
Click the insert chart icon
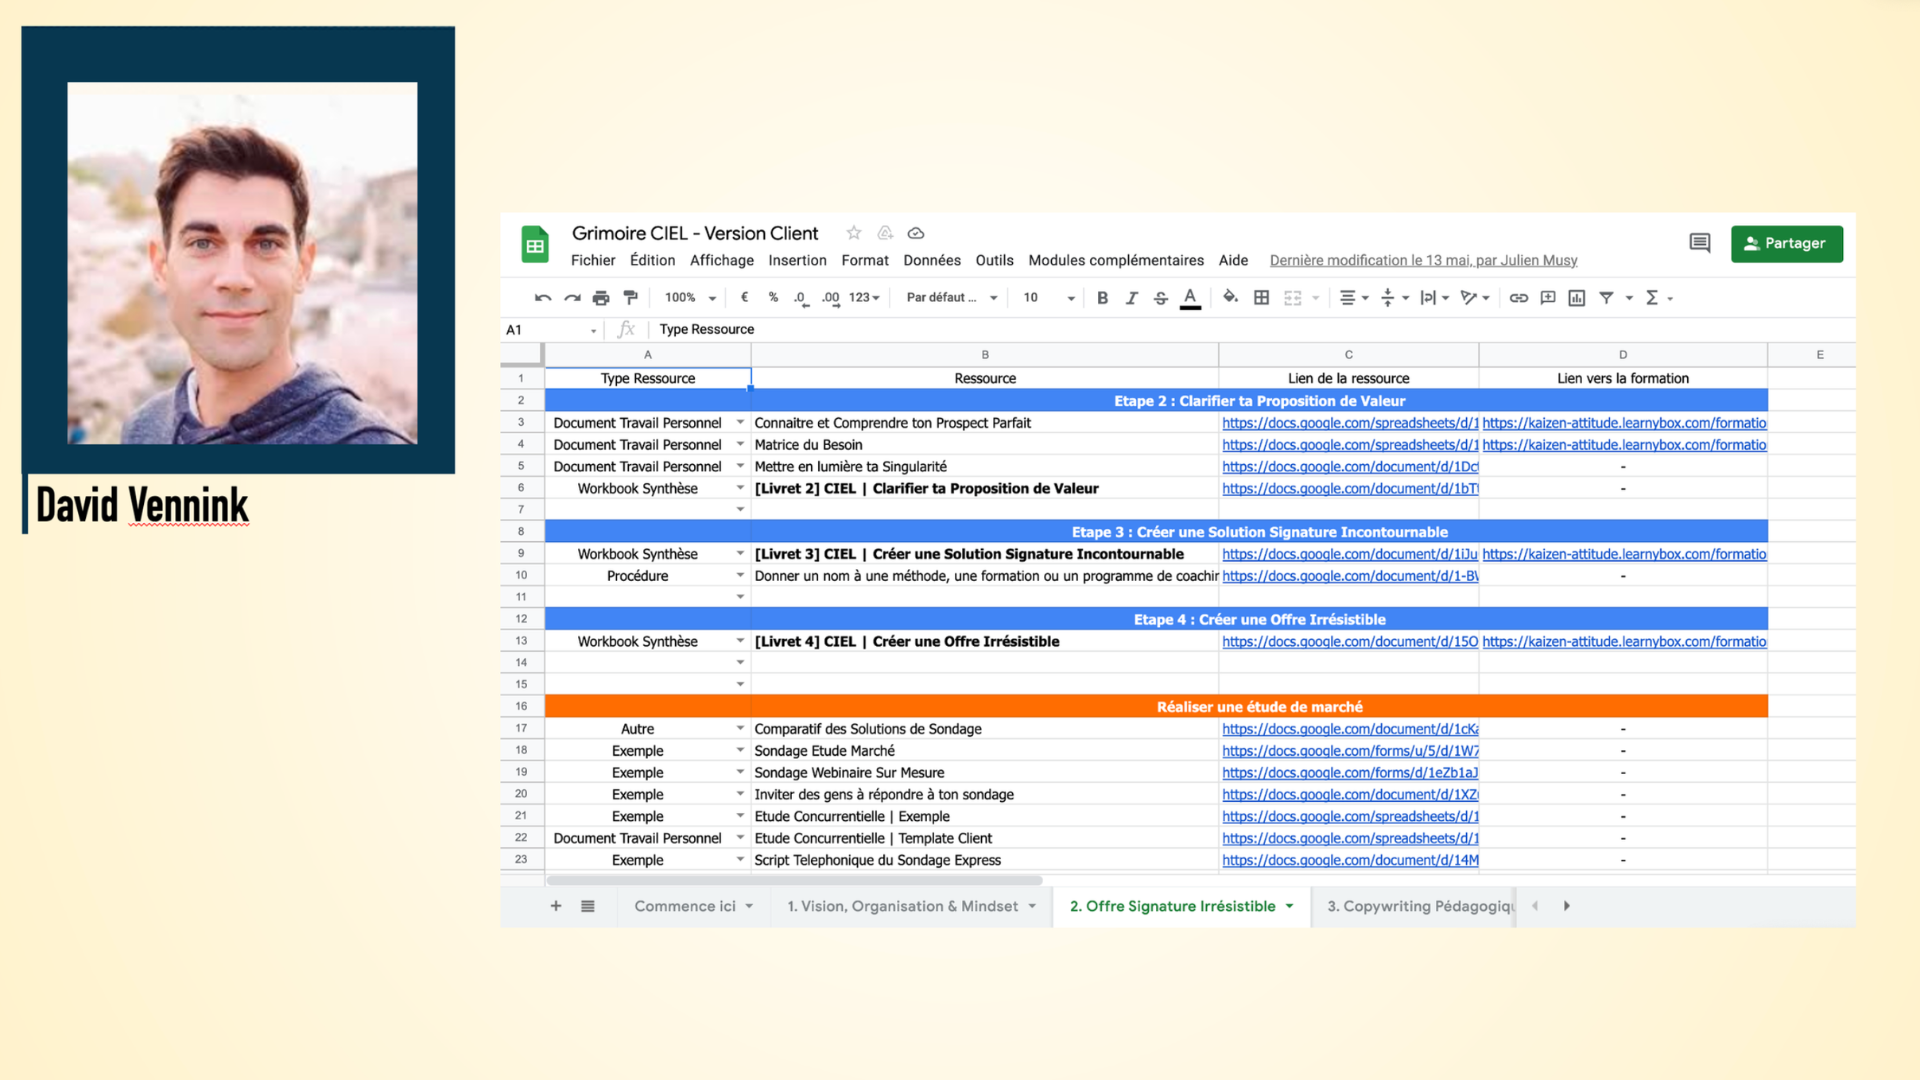1577,298
